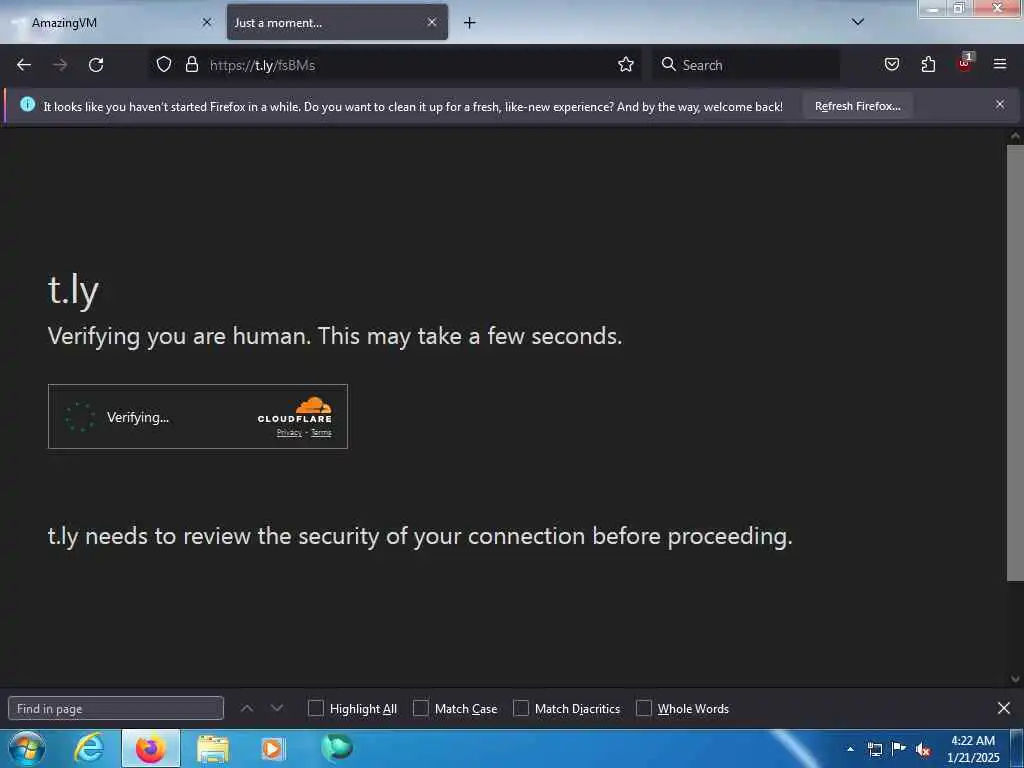1024x768 pixels.
Task: Click the t.ly heading text
Action: click(73, 289)
